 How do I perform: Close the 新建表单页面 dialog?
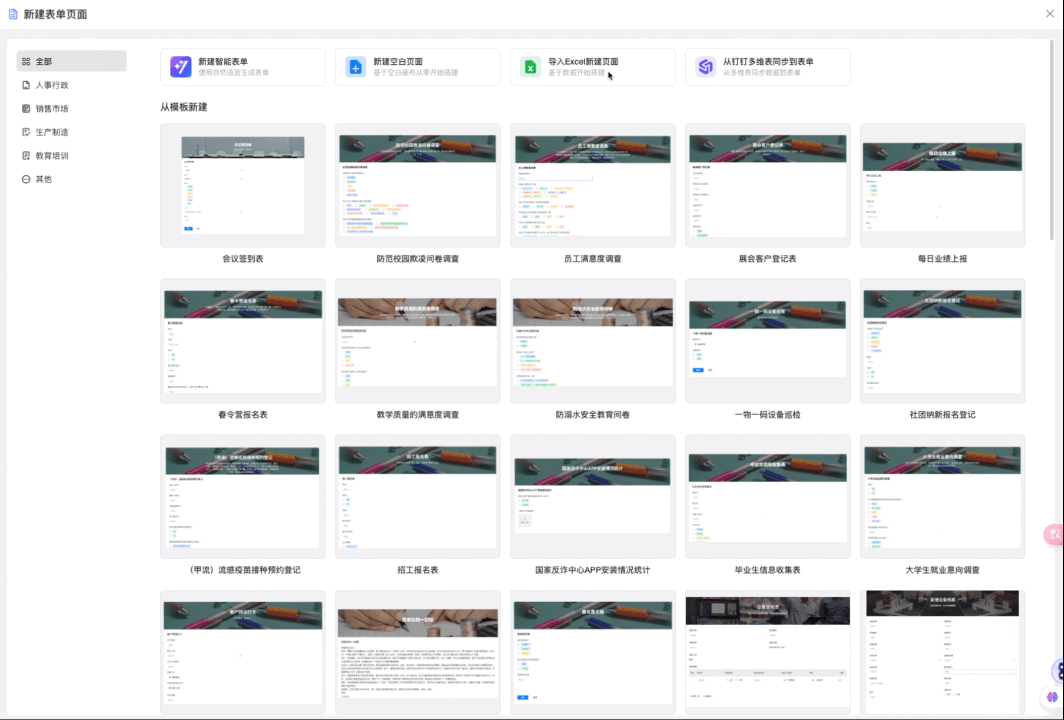(1049, 14)
